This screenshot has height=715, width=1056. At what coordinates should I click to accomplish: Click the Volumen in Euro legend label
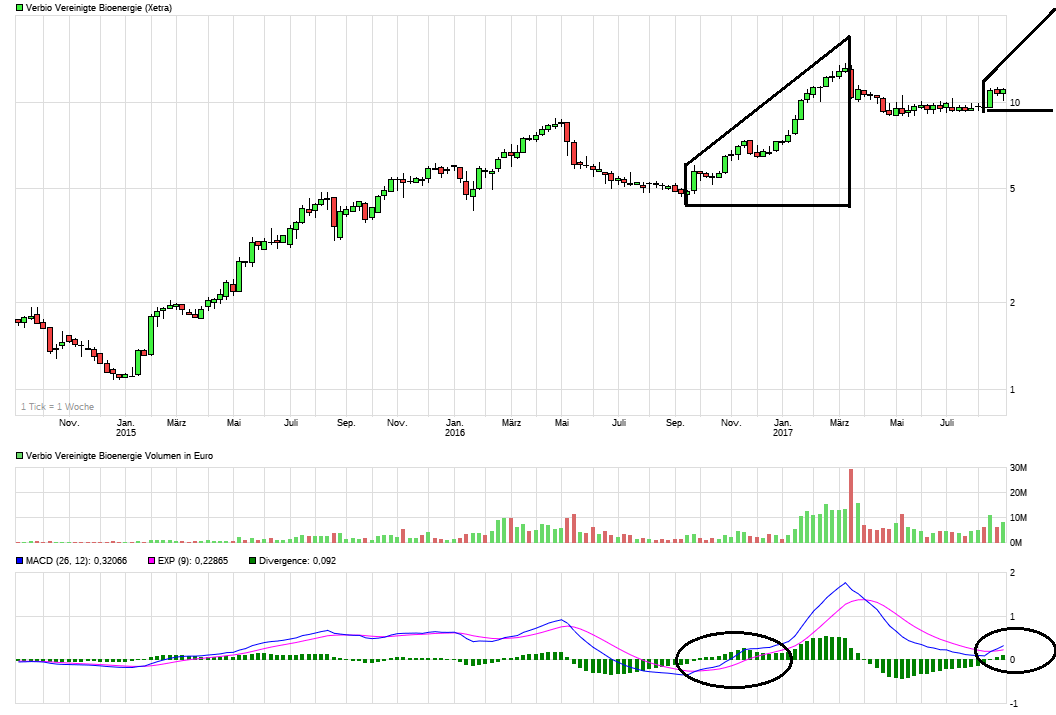pos(119,456)
